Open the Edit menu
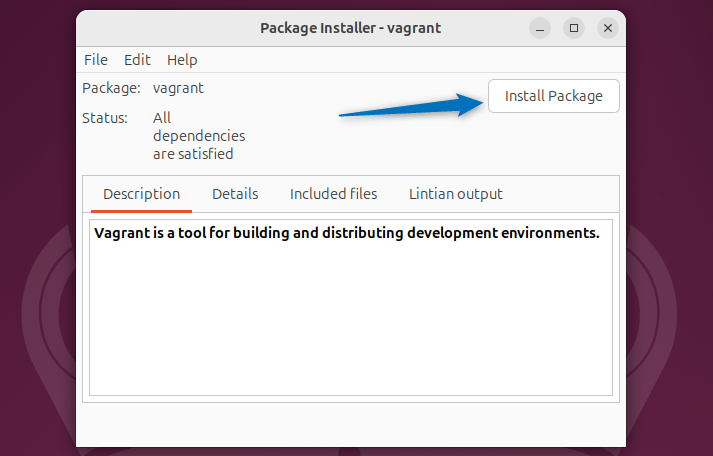713x456 pixels. pos(137,60)
